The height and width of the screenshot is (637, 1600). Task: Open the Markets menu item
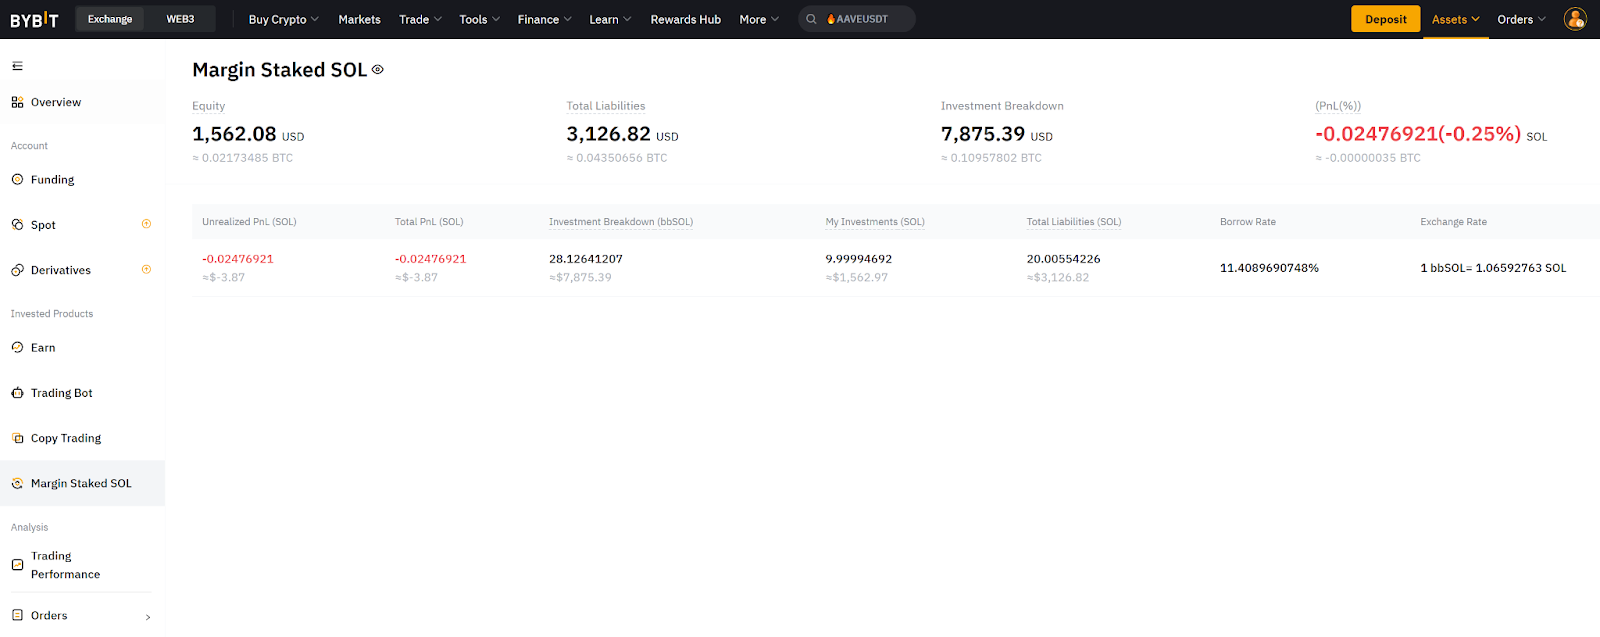(x=359, y=19)
